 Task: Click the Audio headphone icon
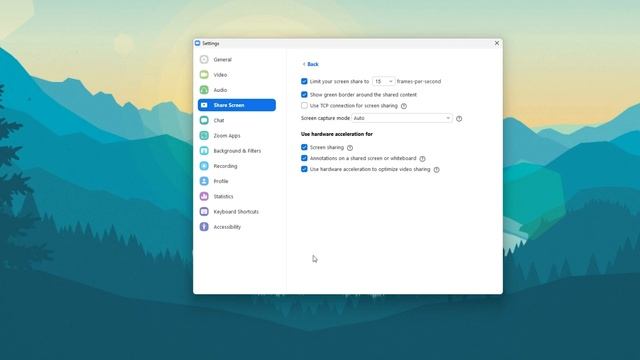(204, 90)
